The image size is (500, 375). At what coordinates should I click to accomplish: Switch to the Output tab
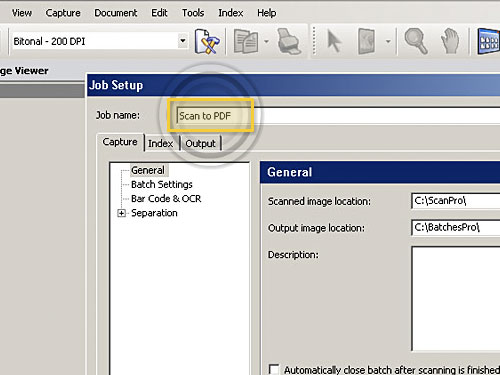[200, 144]
